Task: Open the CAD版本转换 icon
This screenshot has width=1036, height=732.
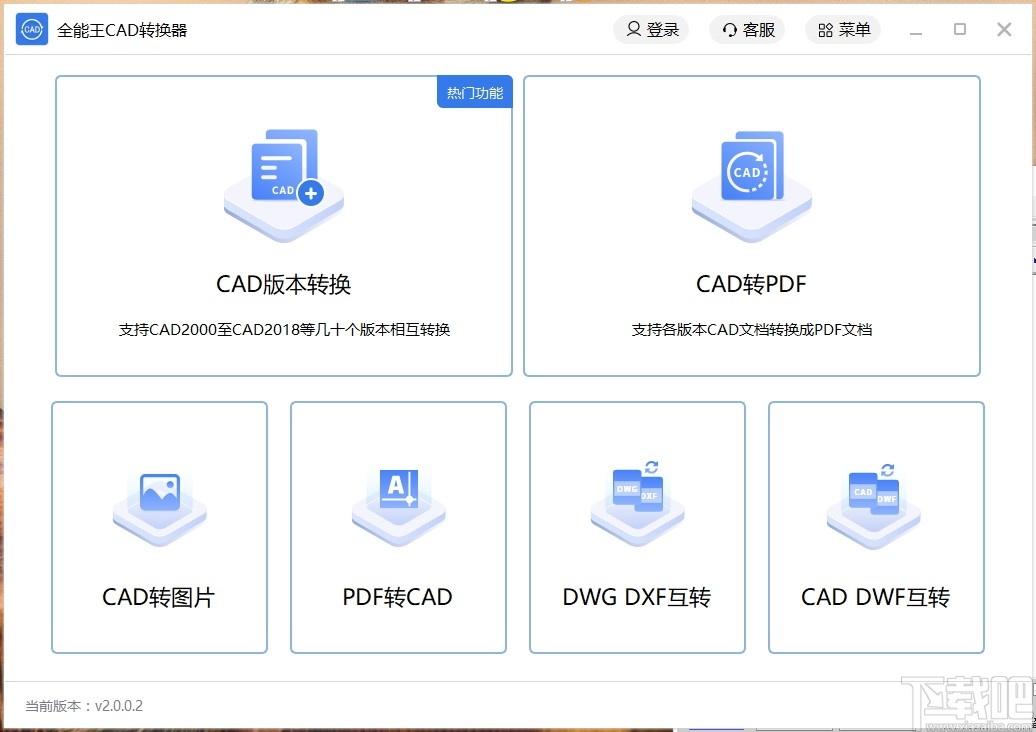Action: coord(283,185)
